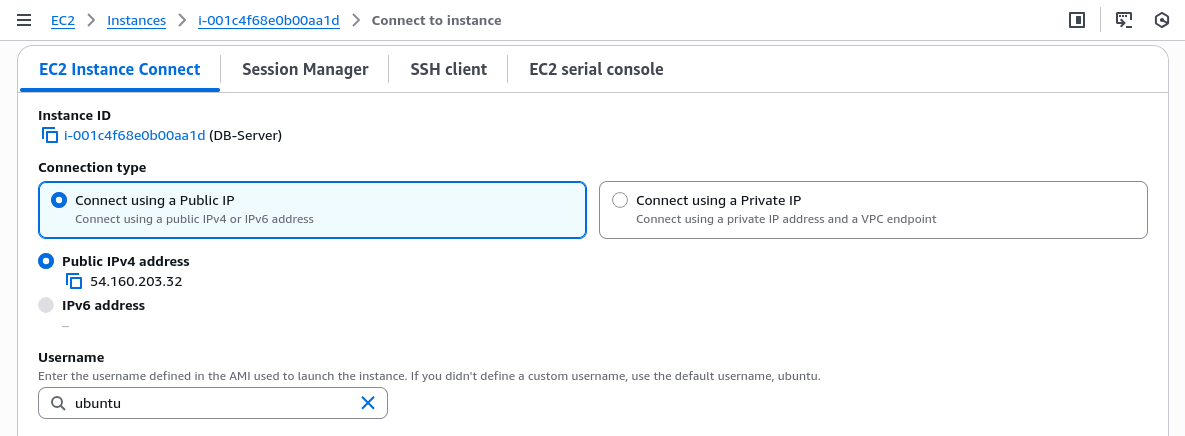1185x436 pixels.
Task: Click the search icon in username field
Action: (x=57, y=403)
